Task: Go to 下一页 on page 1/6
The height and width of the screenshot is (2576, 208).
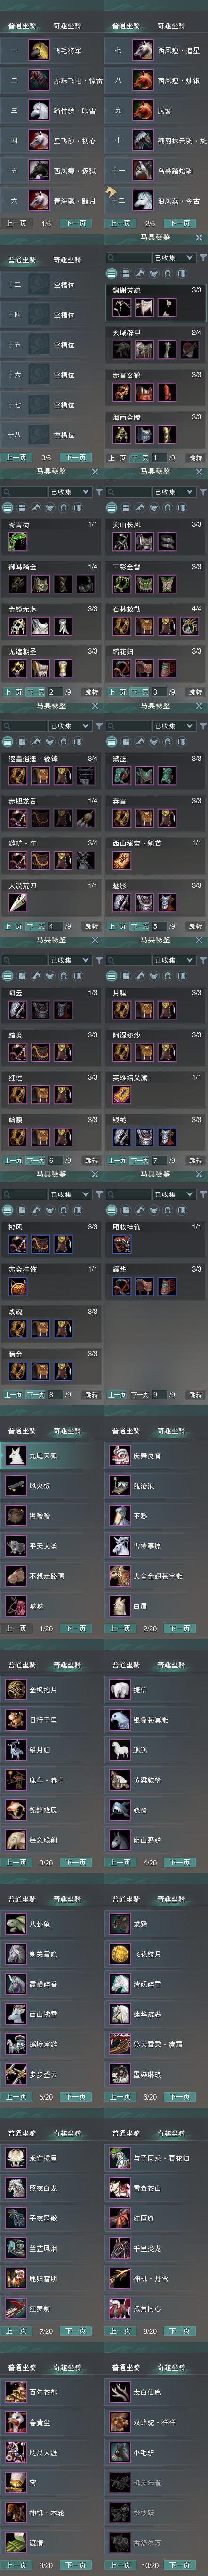Action: tap(75, 223)
